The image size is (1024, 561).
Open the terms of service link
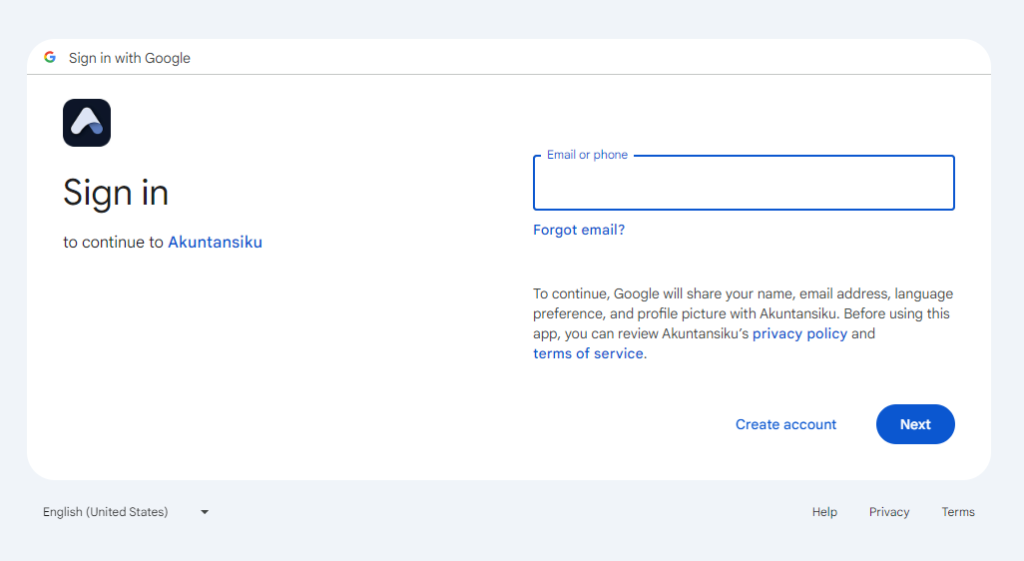point(588,353)
